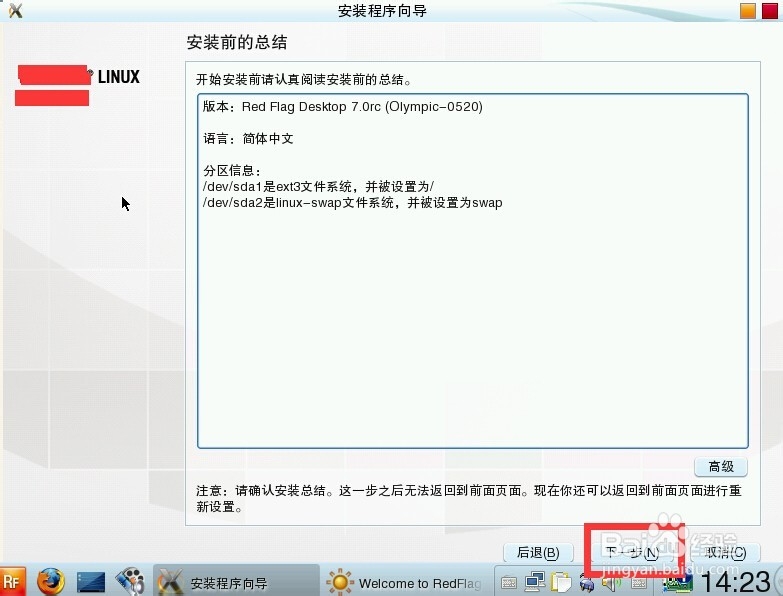Click the keyboard tray icon beside network icon

pos(509,583)
